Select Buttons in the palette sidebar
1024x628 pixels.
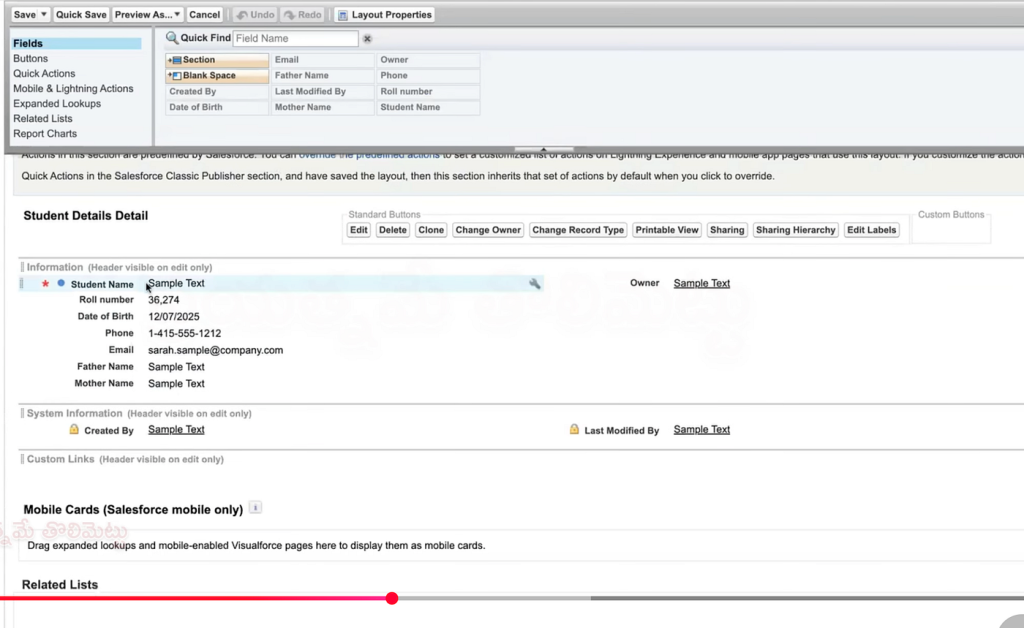coord(31,58)
